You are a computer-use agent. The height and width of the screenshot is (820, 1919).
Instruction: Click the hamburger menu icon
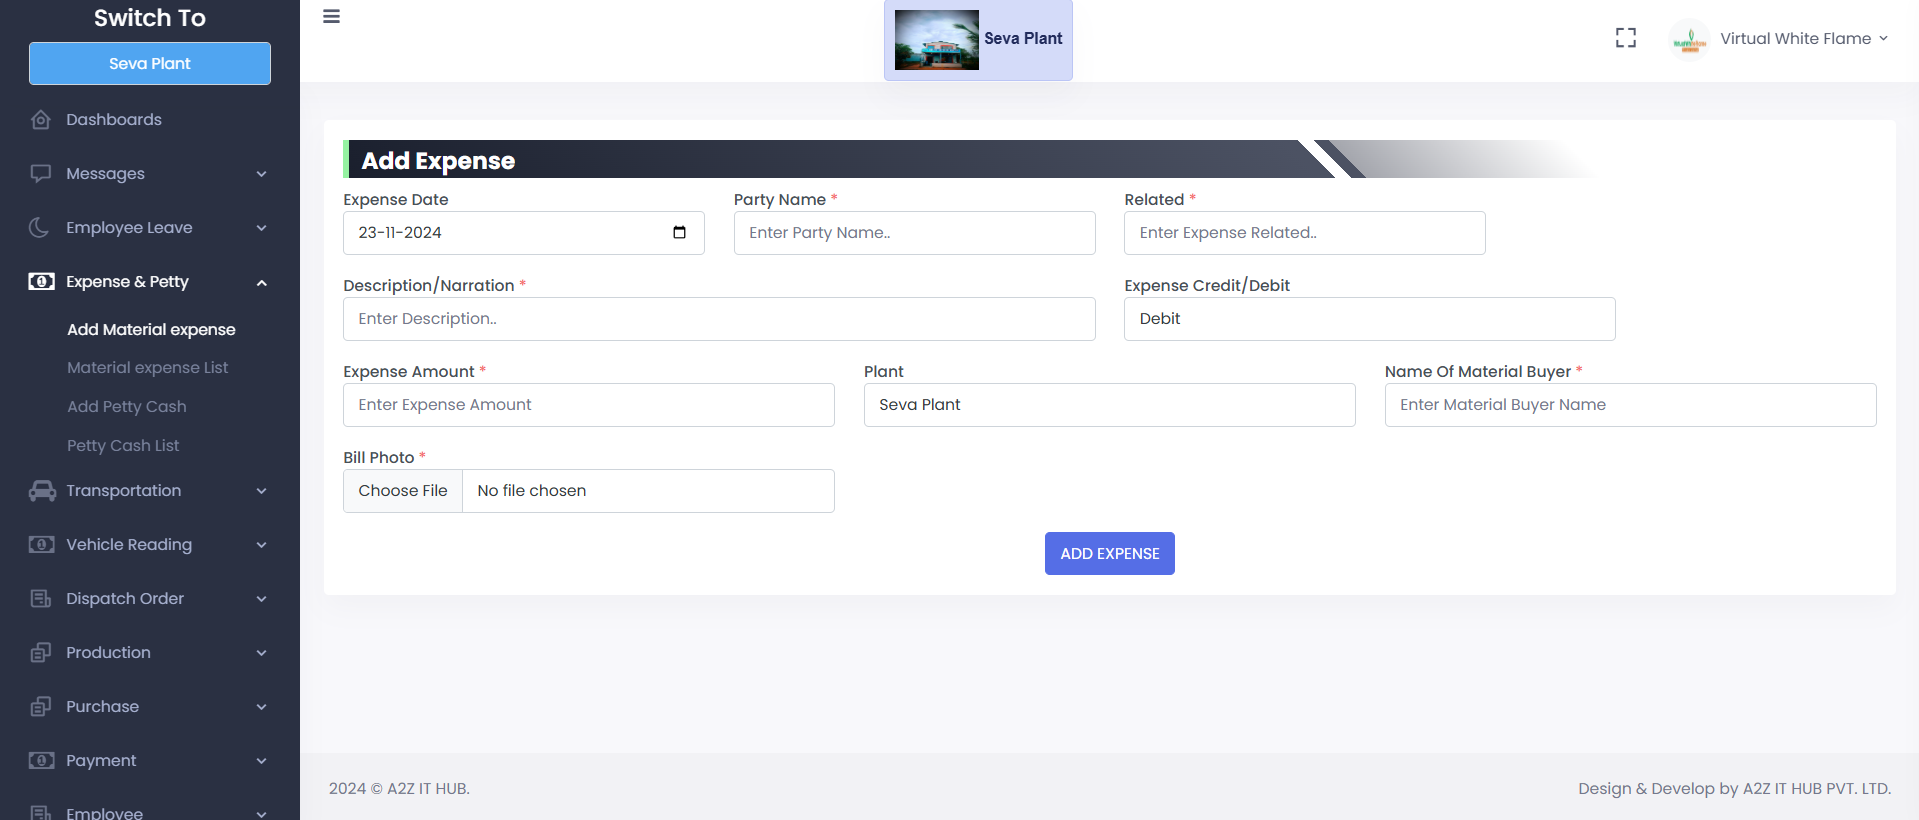click(x=332, y=17)
